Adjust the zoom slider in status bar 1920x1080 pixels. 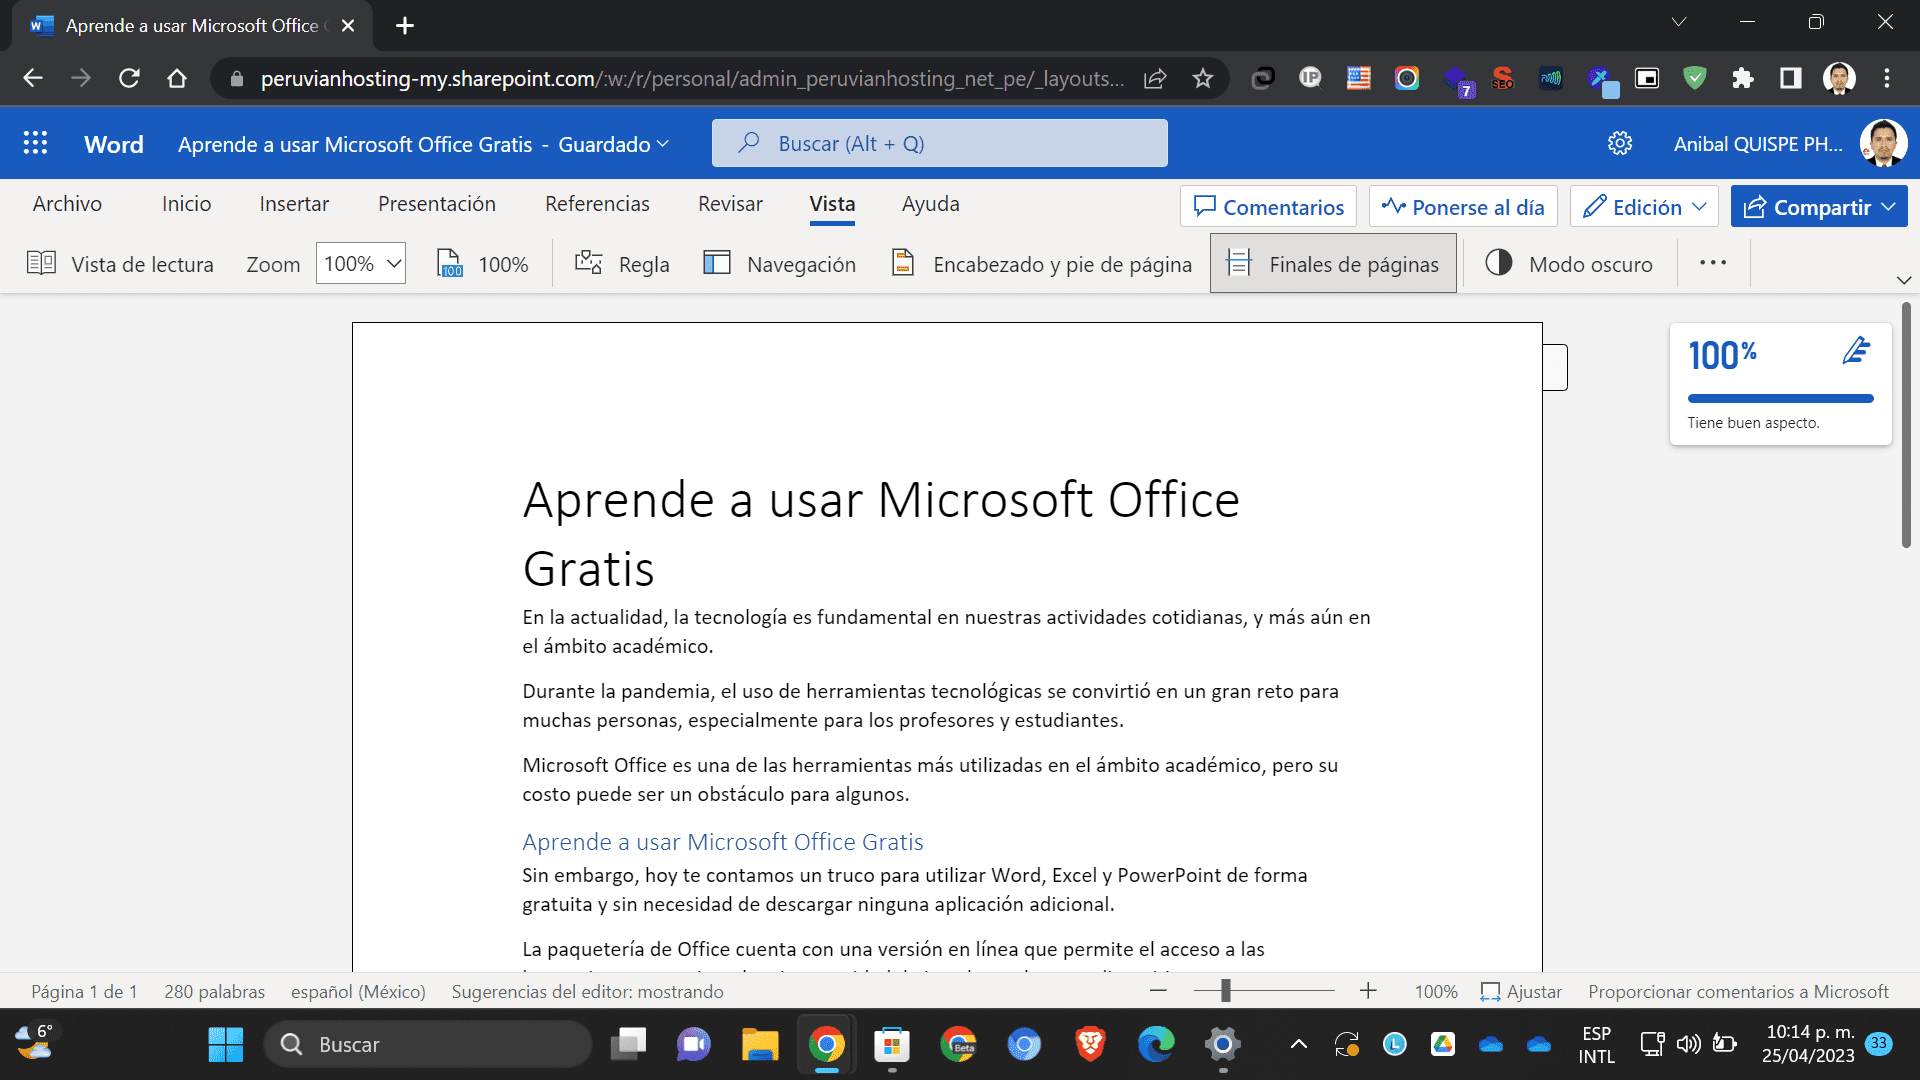pos(1225,991)
